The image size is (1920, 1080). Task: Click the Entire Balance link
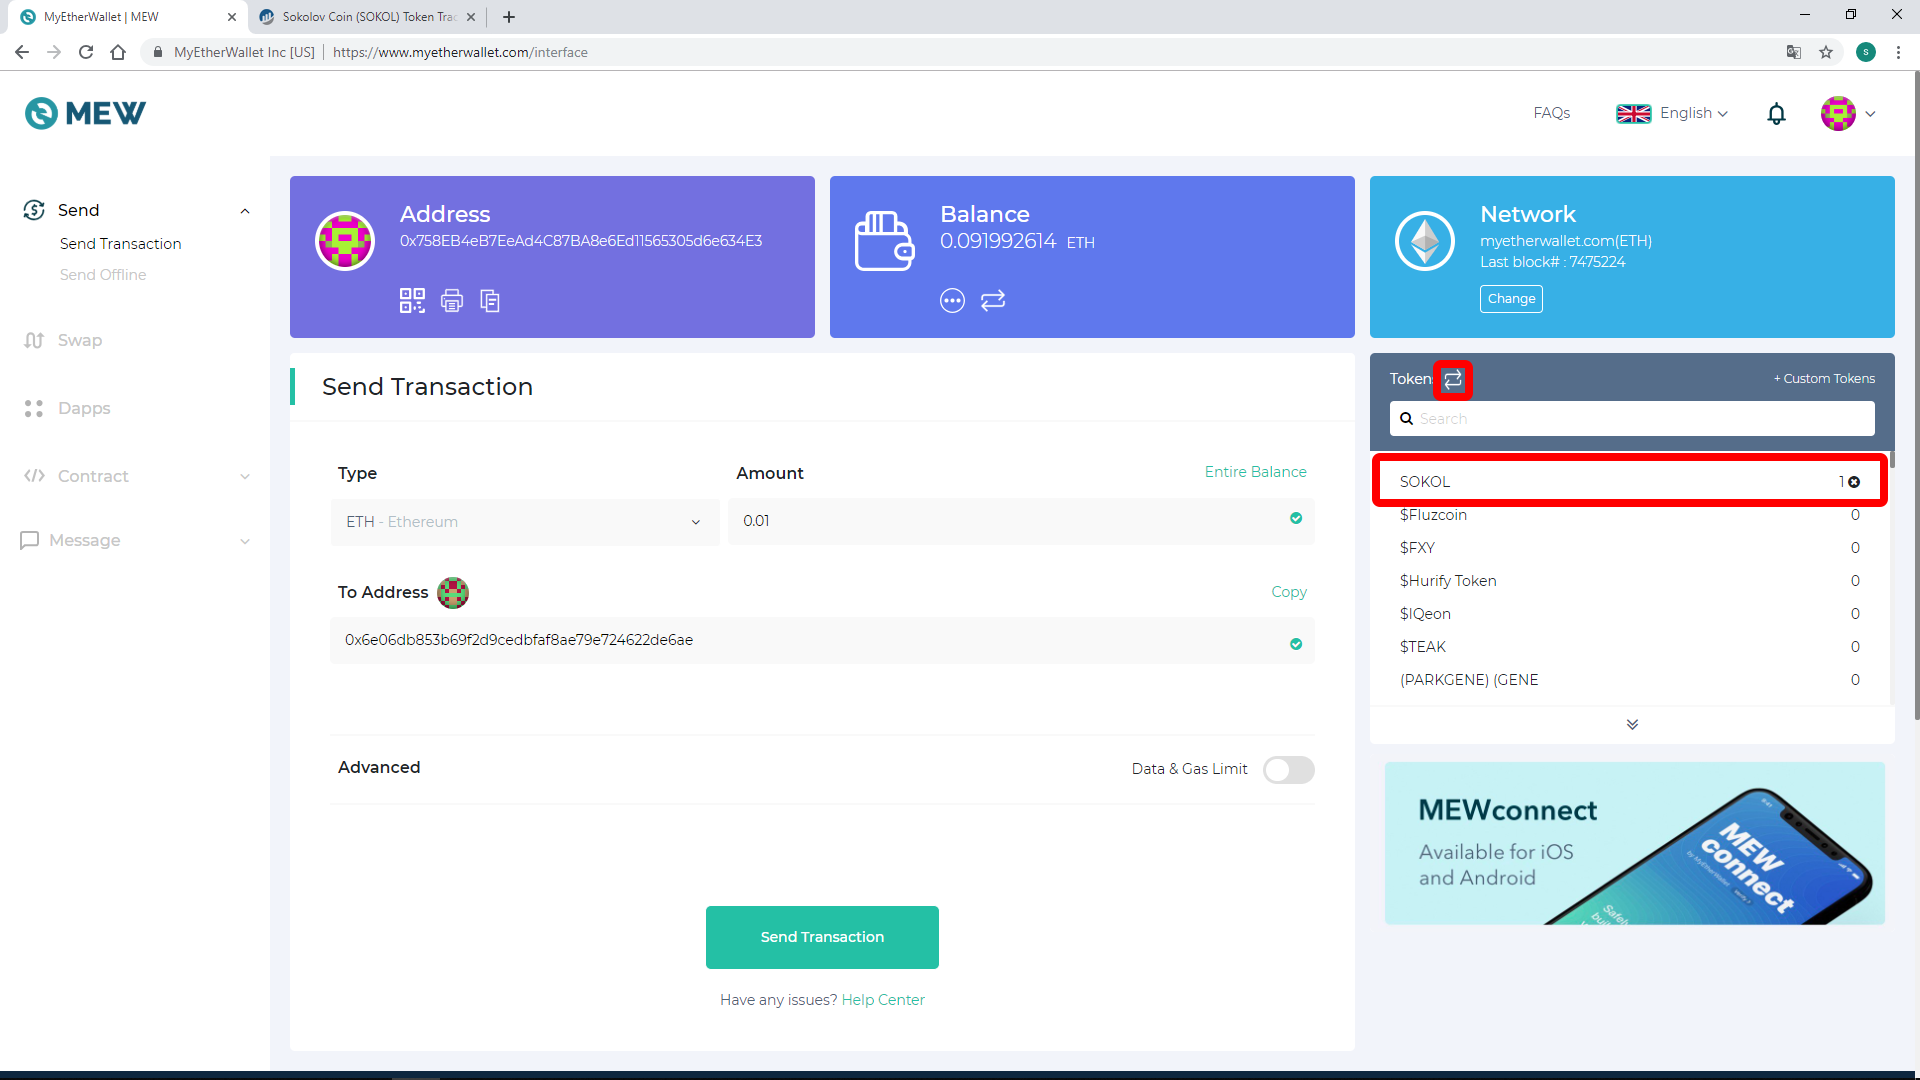[1255, 472]
